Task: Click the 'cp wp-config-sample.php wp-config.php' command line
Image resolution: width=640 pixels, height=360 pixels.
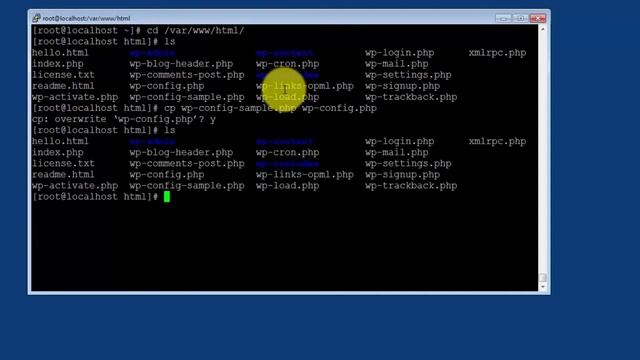Action: point(204,108)
